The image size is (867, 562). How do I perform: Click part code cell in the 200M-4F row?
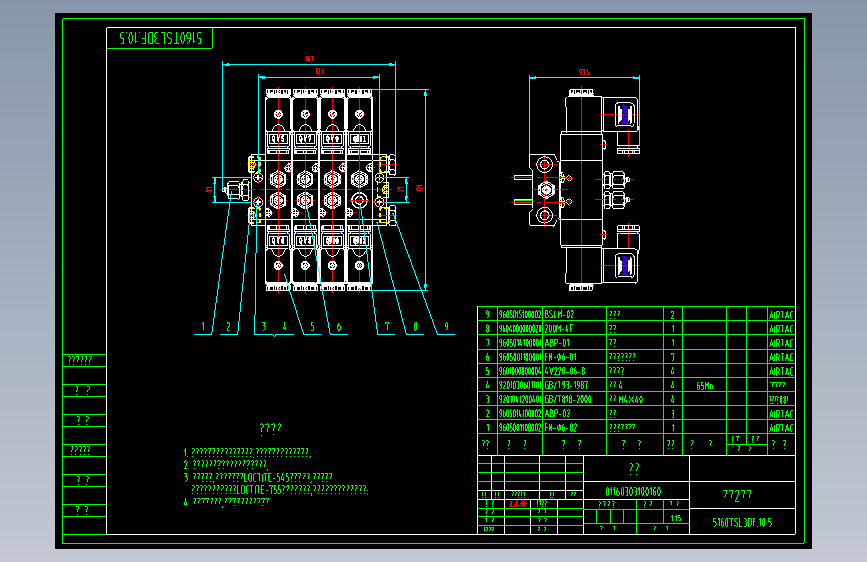pos(520,329)
